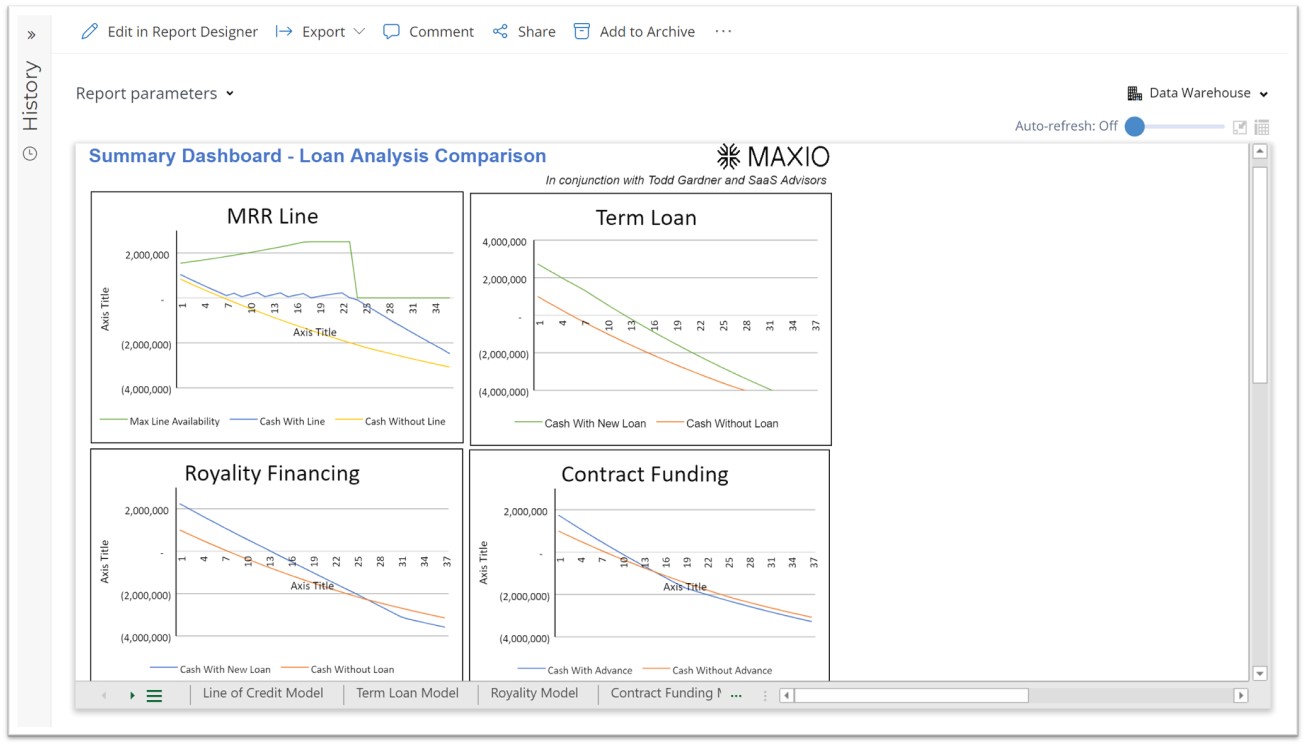Open the all sheets list hamburger icon
Screen dimensions: 1306x746
click(154, 696)
